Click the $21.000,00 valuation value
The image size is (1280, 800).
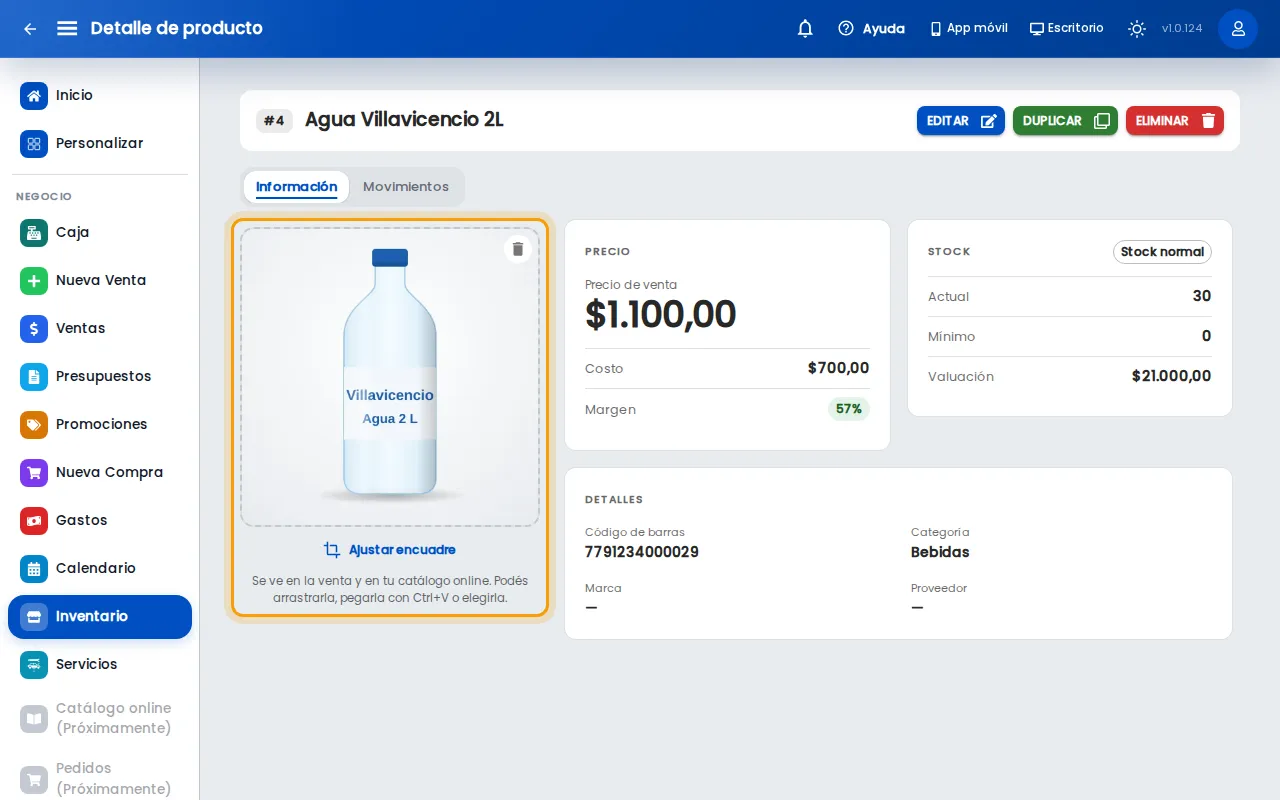[1171, 376]
